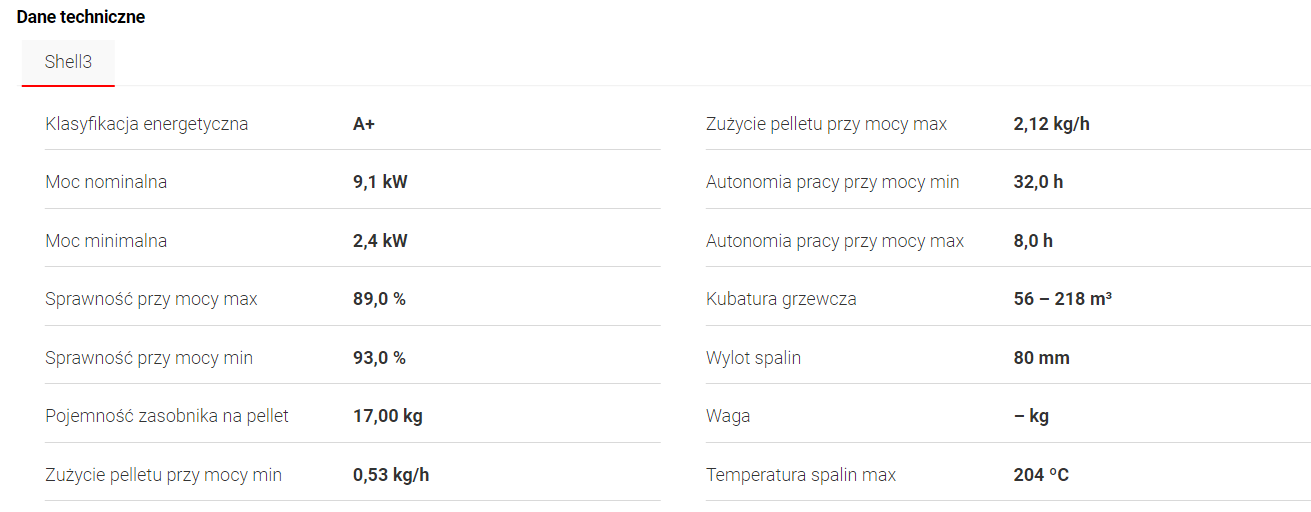Click the Sprawność przy mocy max label
The width and height of the screenshot is (1311, 512).
click(x=151, y=299)
